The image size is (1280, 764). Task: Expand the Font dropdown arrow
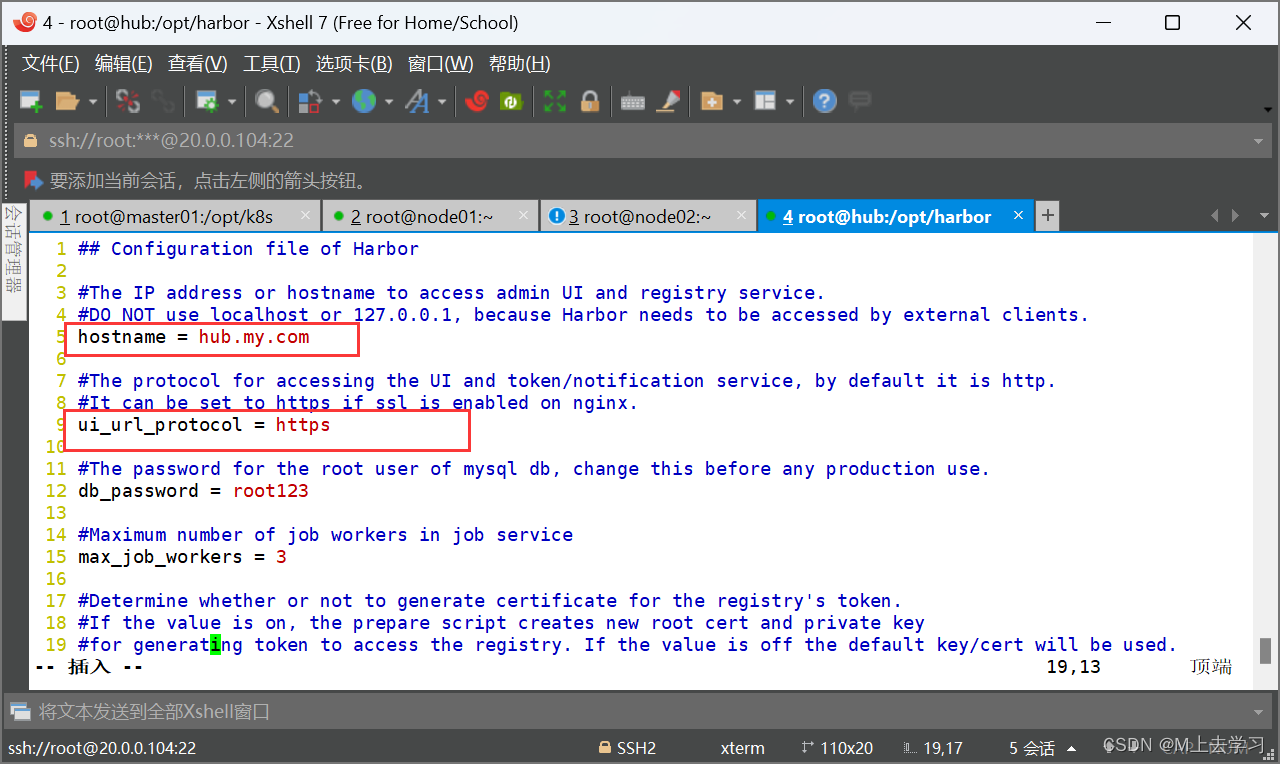pyautogui.click(x=442, y=101)
